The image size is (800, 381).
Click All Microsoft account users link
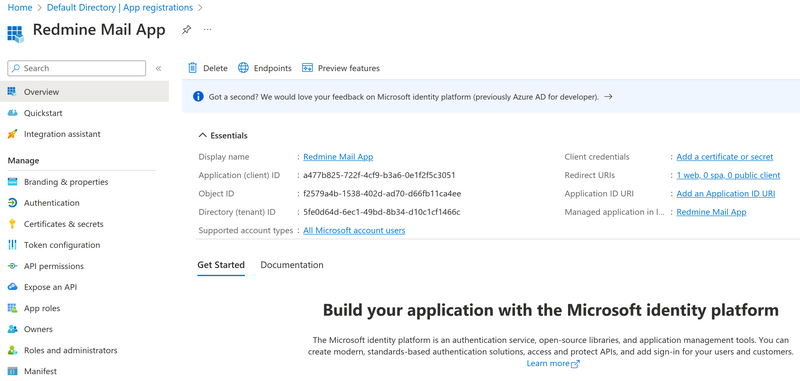[x=354, y=231]
